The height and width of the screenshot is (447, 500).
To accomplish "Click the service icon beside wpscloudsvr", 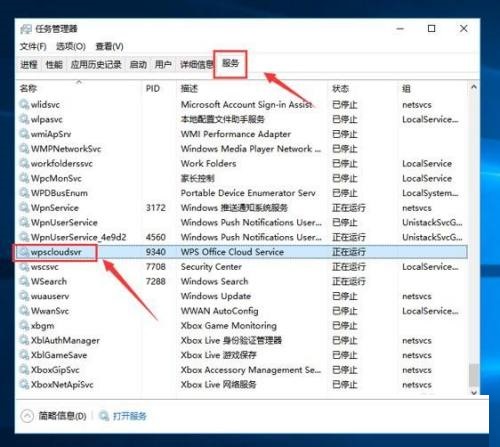I will pos(24,252).
